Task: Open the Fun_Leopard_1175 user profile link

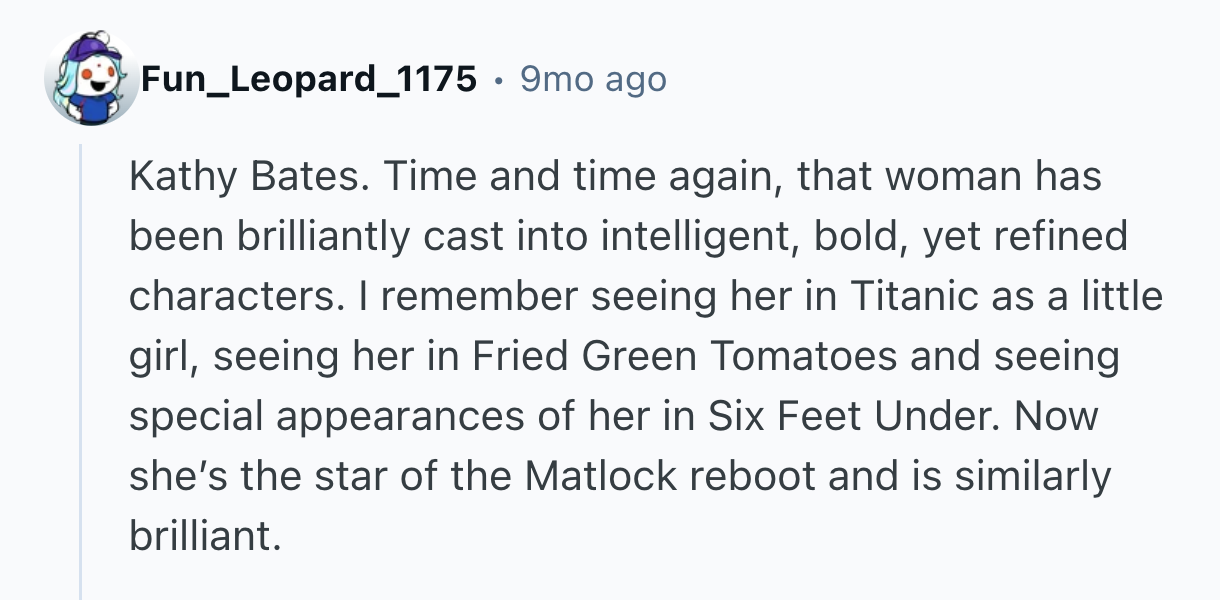Action: [x=308, y=78]
